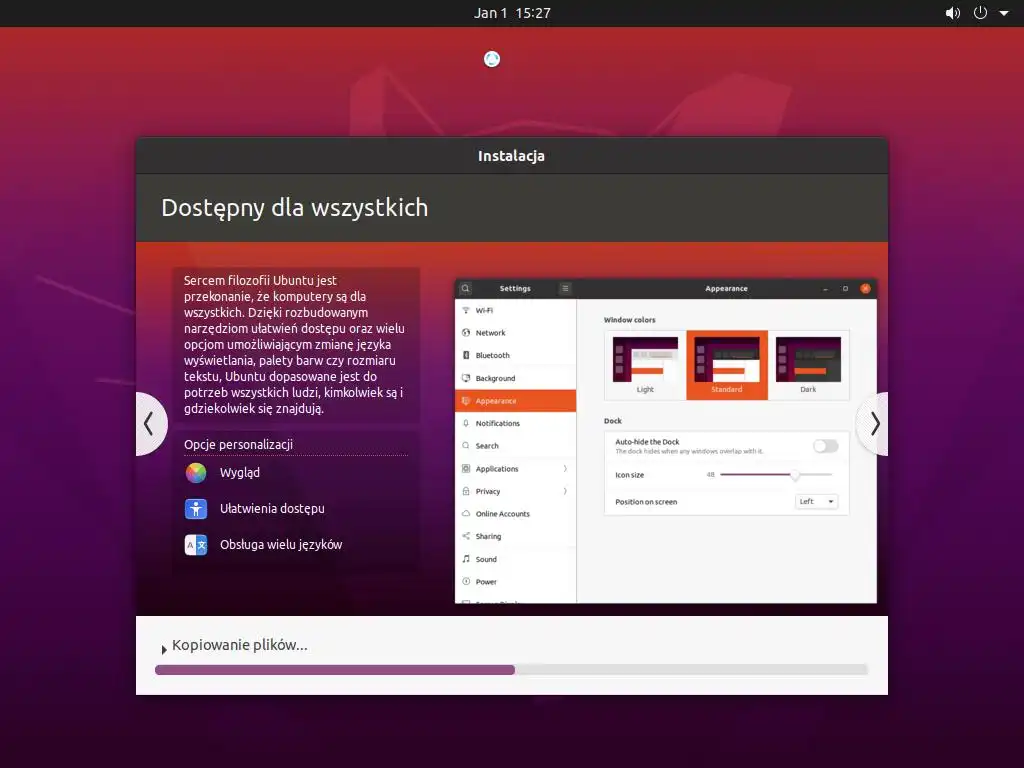This screenshot has width=1024, height=768.
Task: Click the Ułatwienia dostępu label
Action: 272,508
